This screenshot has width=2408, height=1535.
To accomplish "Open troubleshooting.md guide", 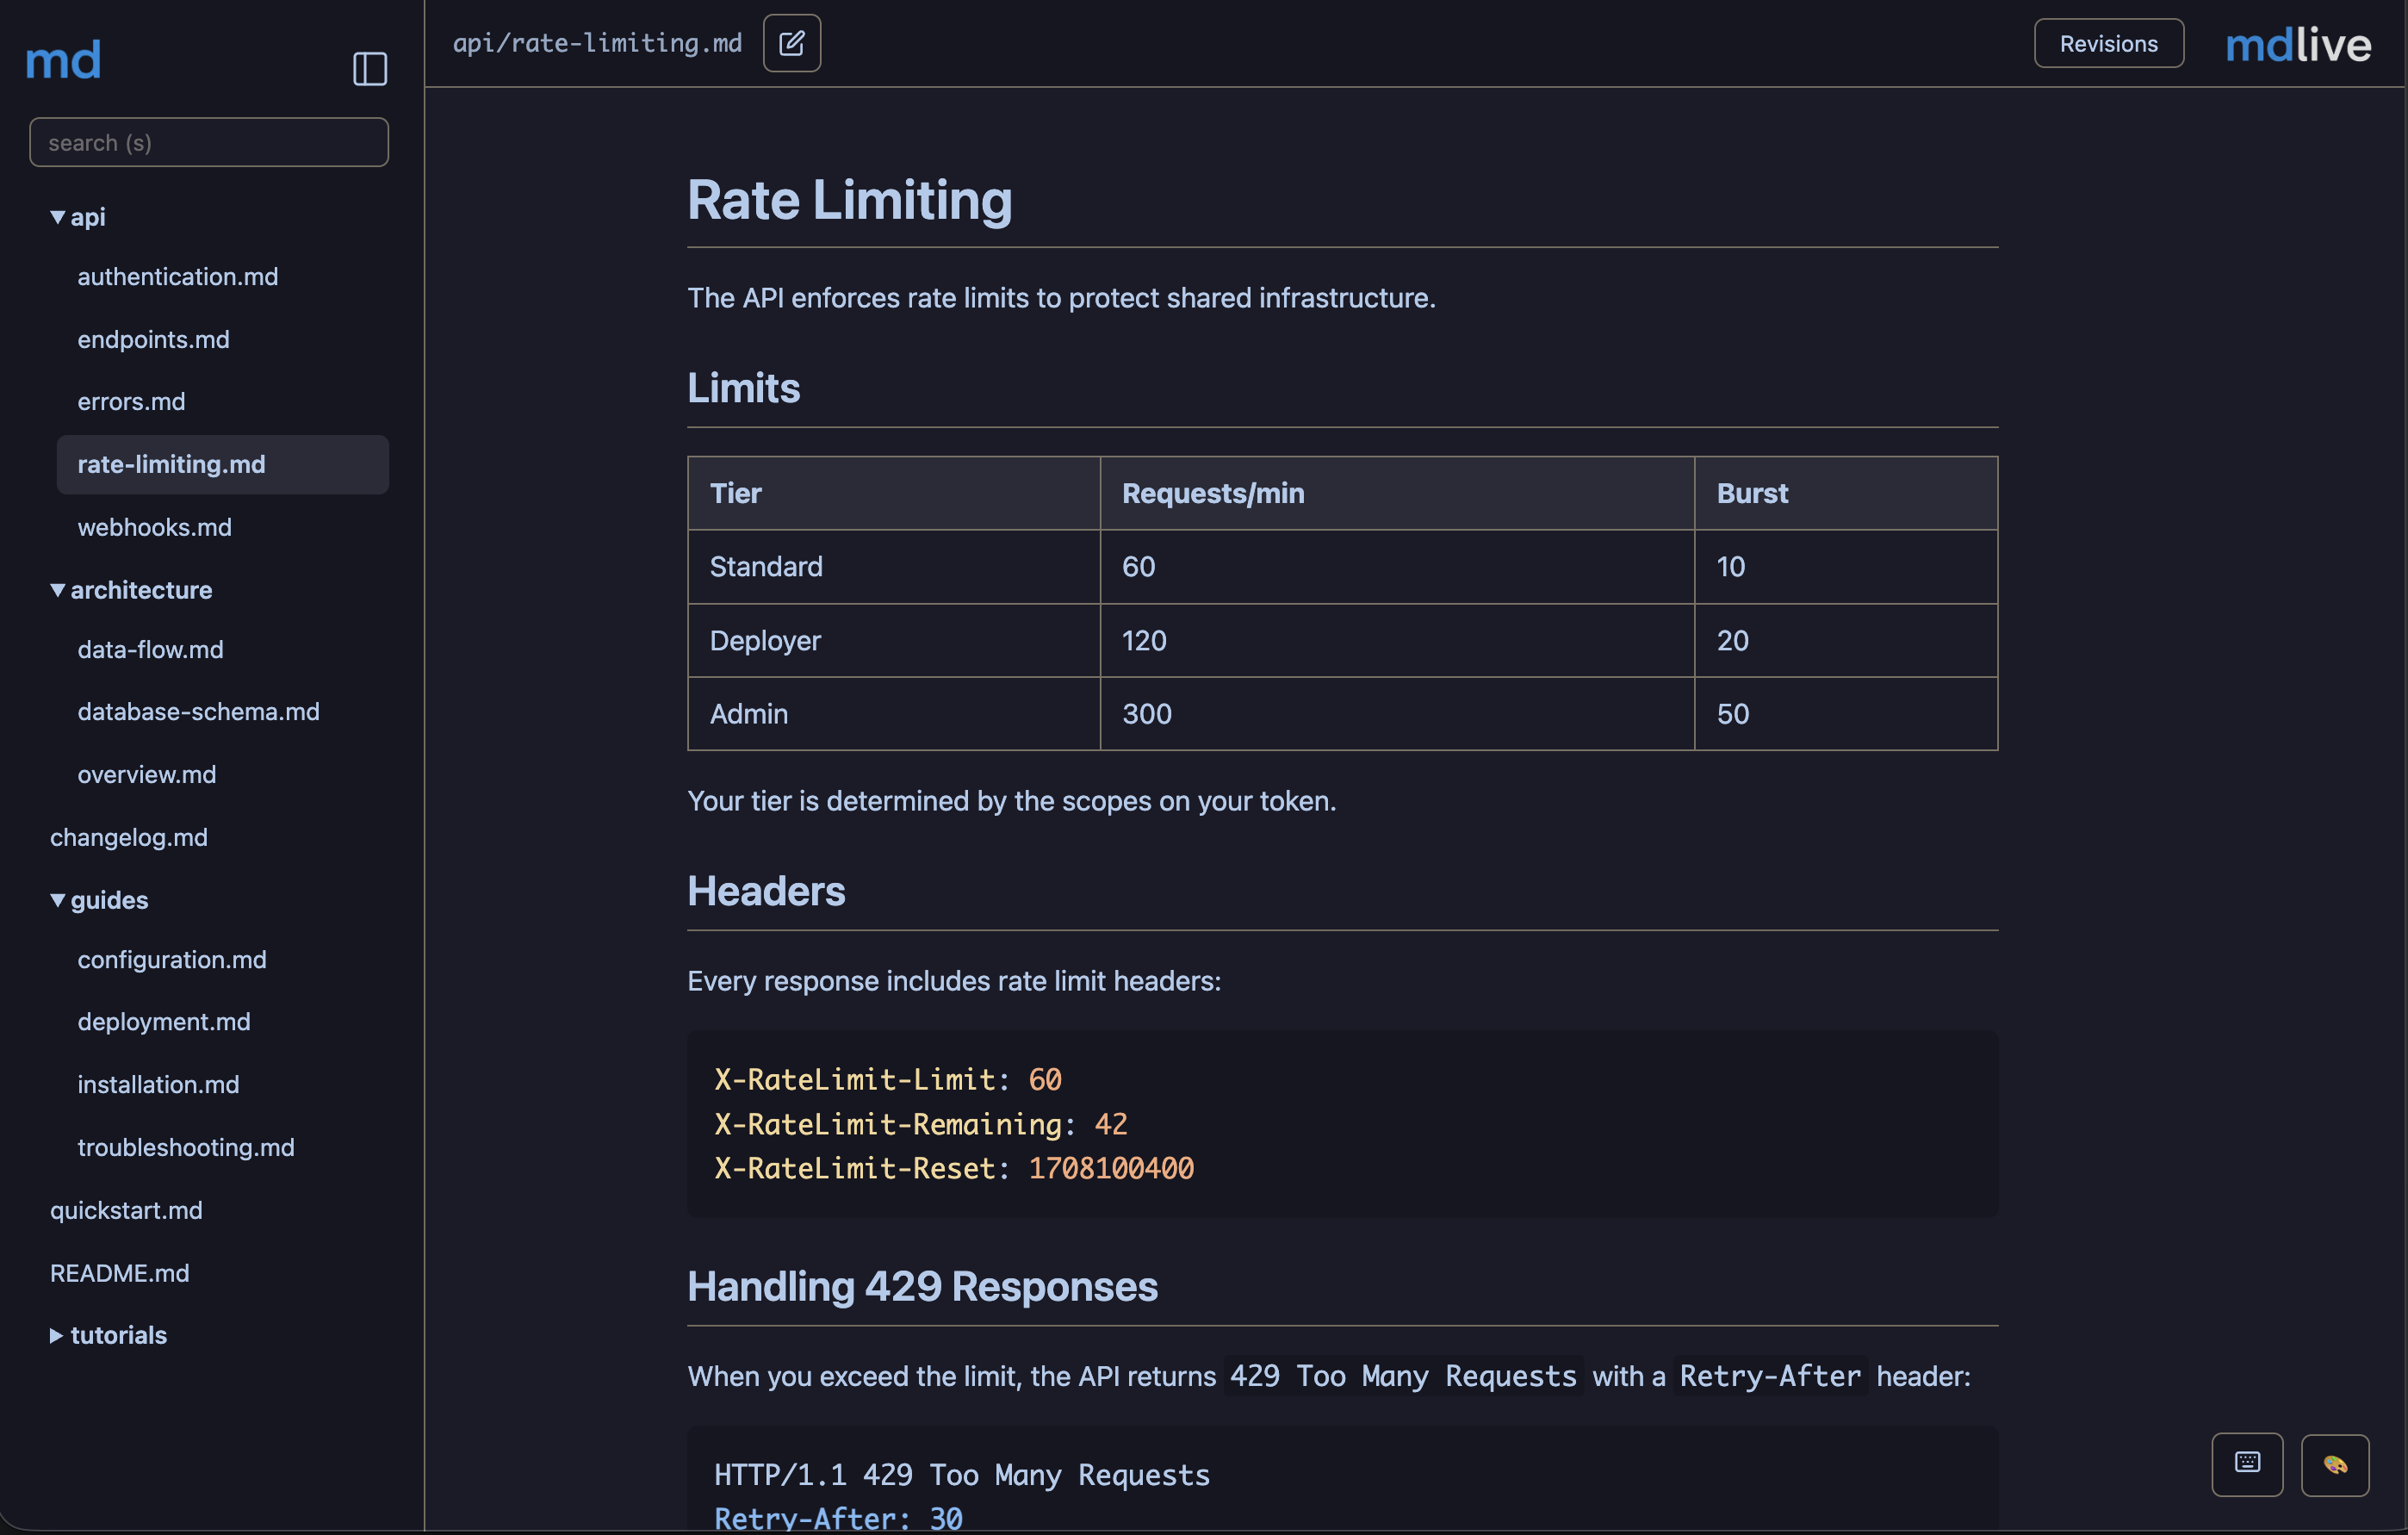I will [x=186, y=1147].
